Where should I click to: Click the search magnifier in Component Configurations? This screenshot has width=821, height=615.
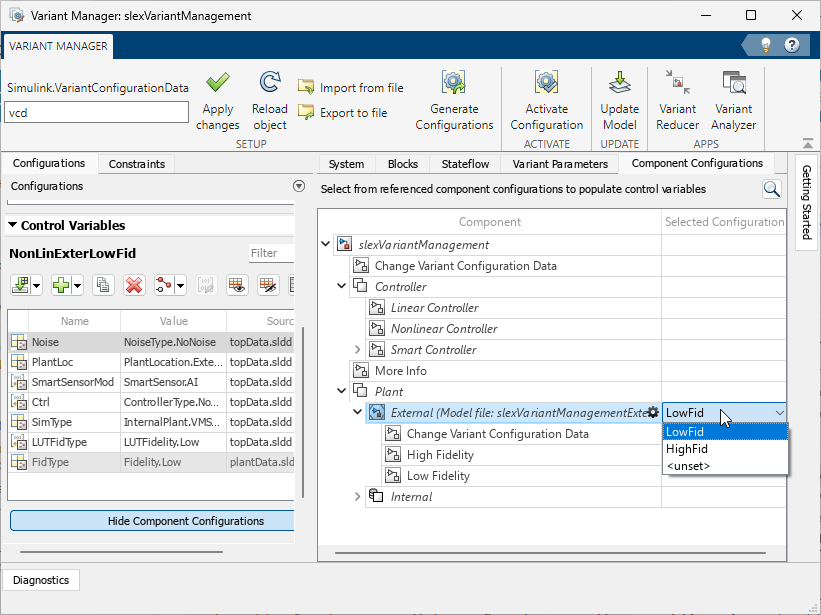coord(772,189)
